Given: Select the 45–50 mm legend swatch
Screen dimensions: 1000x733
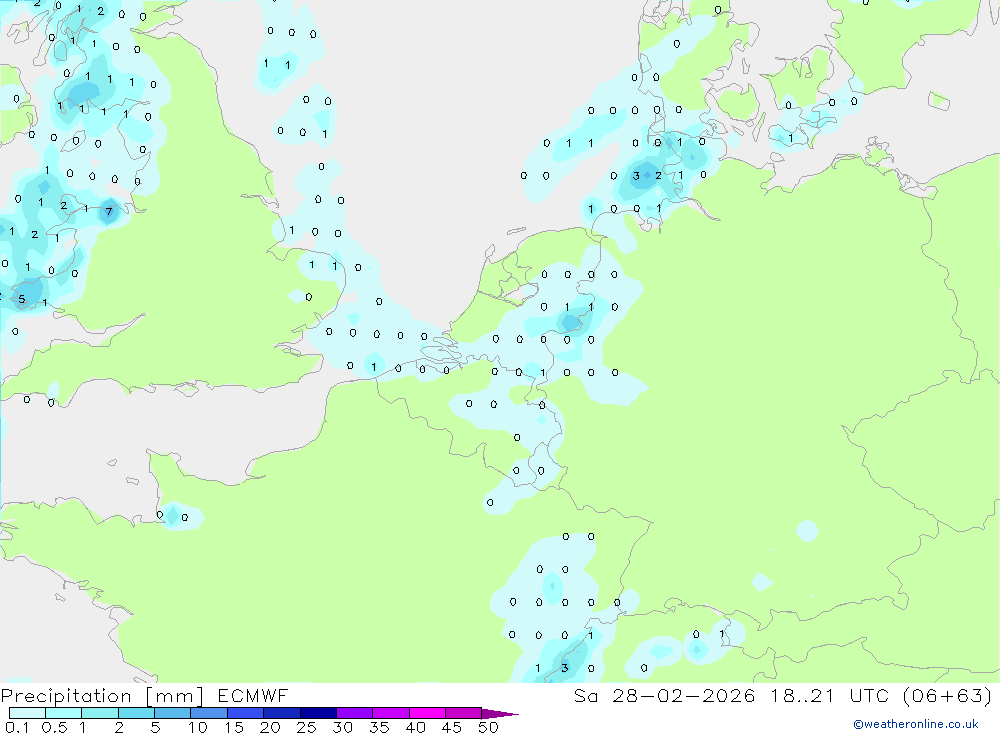Looking at the screenshot, I should [464, 713].
